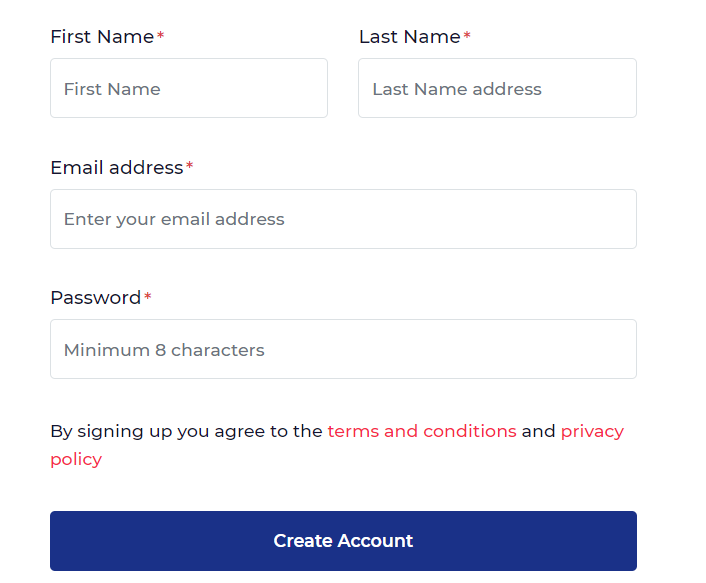
Task: Click the 'Minimum 8 characters' placeholder text
Action: pyautogui.click(x=164, y=350)
